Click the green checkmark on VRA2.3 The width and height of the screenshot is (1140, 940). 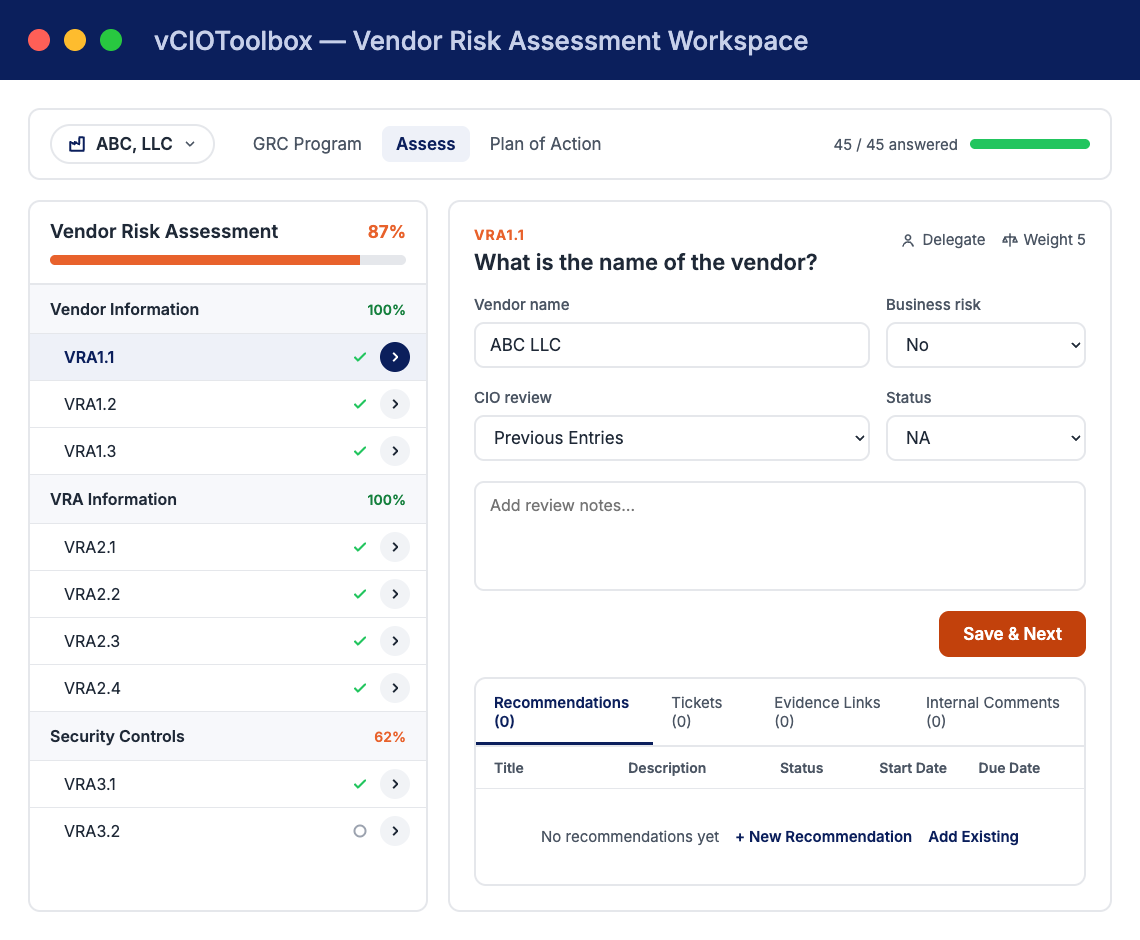coord(360,641)
